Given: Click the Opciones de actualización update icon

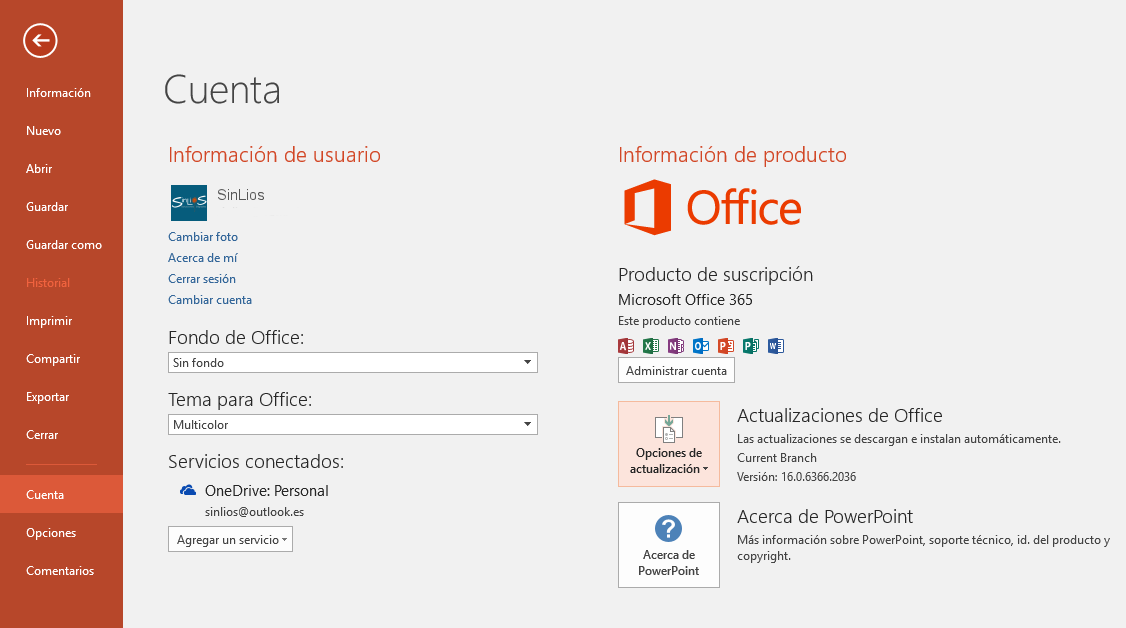Looking at the screenshot, I should pyautogui.click(x=668, y=428).
